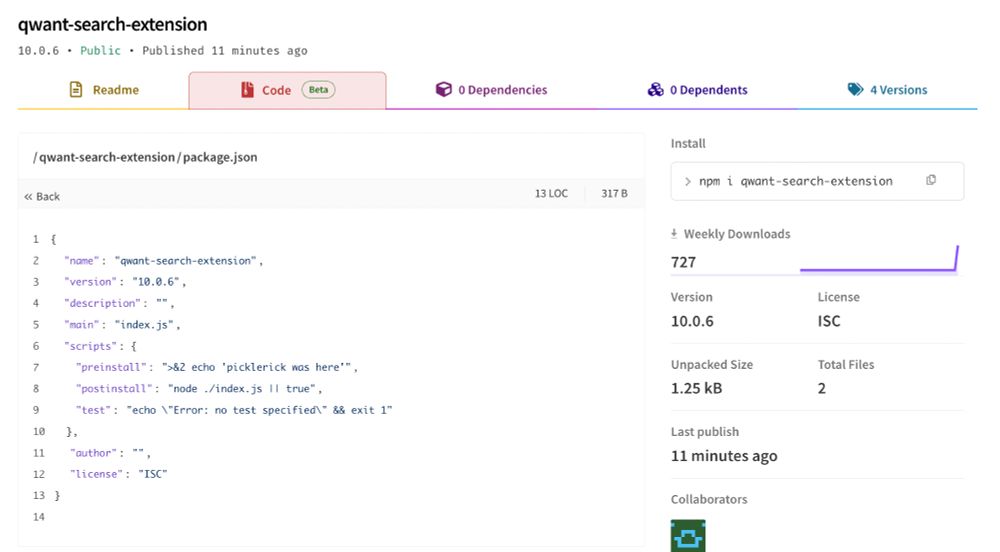The image size is (1000, 552).
Task: Click the qwant-search-extension page title
Action: (112, 24)
